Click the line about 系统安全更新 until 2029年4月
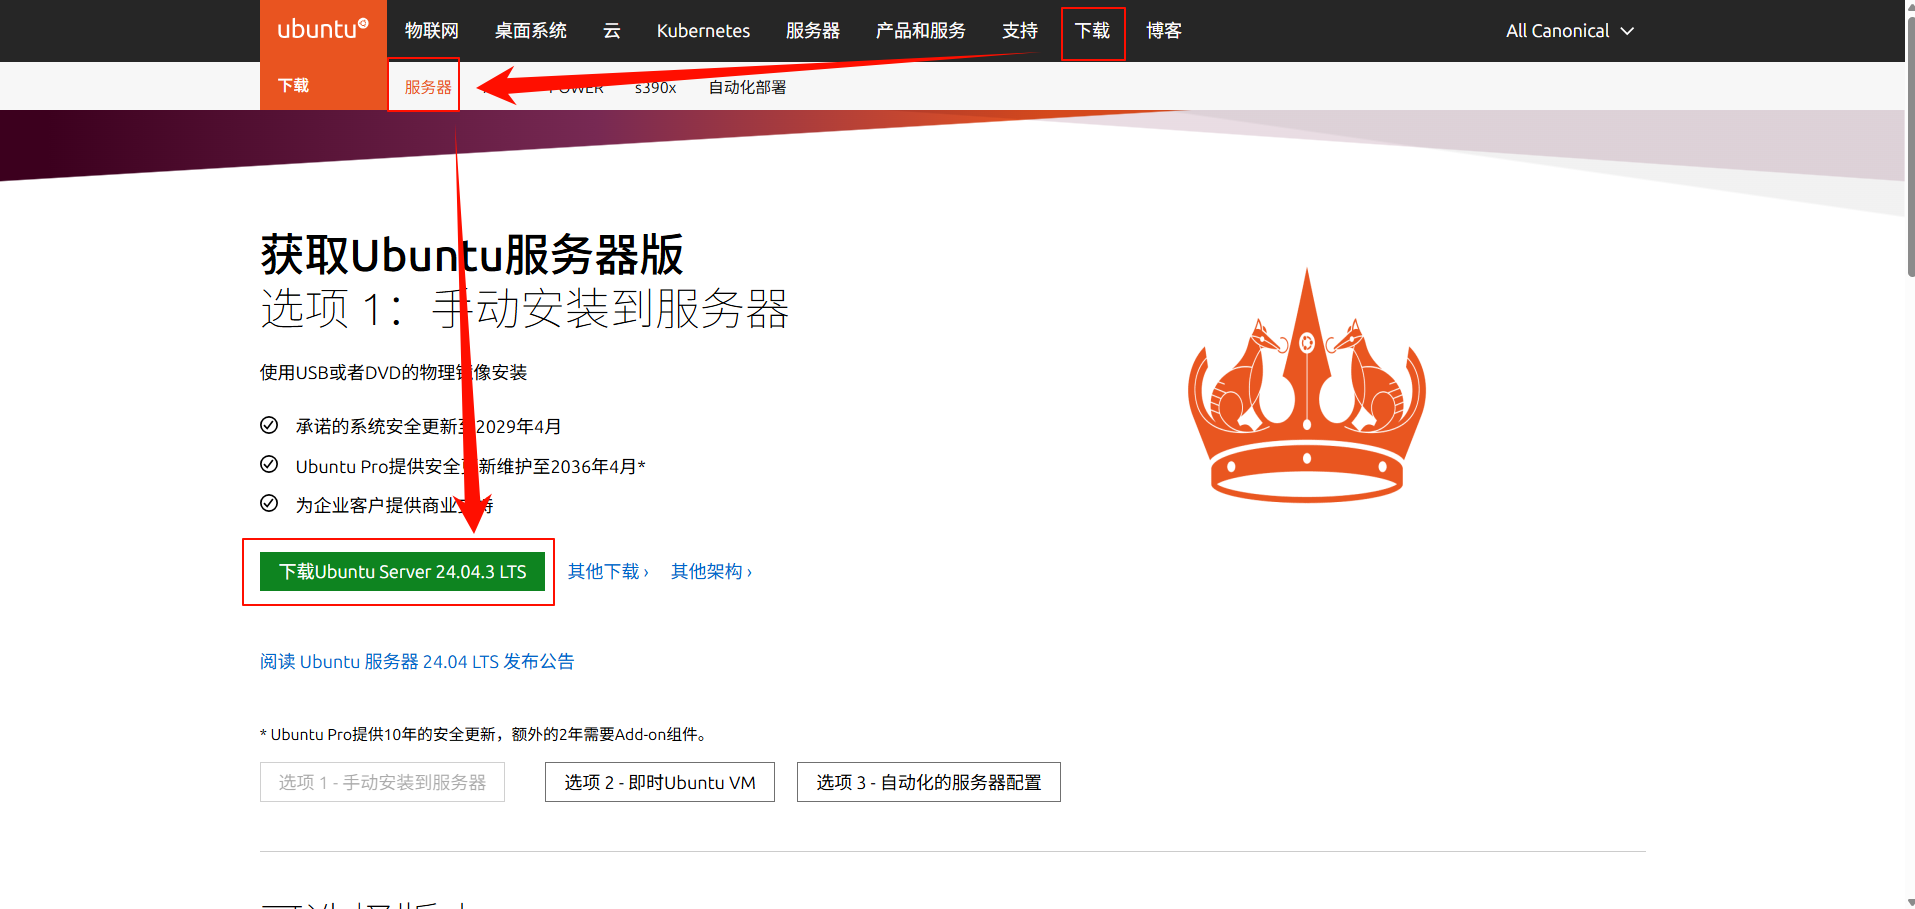This screenshot has width=1915, height=909. tap(428, 427)
